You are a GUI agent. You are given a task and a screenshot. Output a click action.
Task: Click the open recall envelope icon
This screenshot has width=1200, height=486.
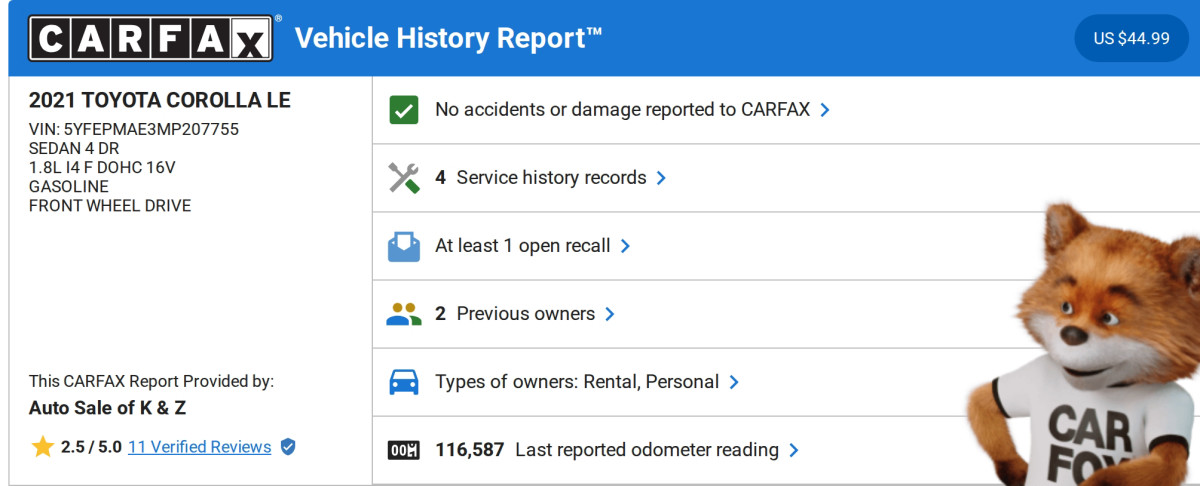point(404,246)
